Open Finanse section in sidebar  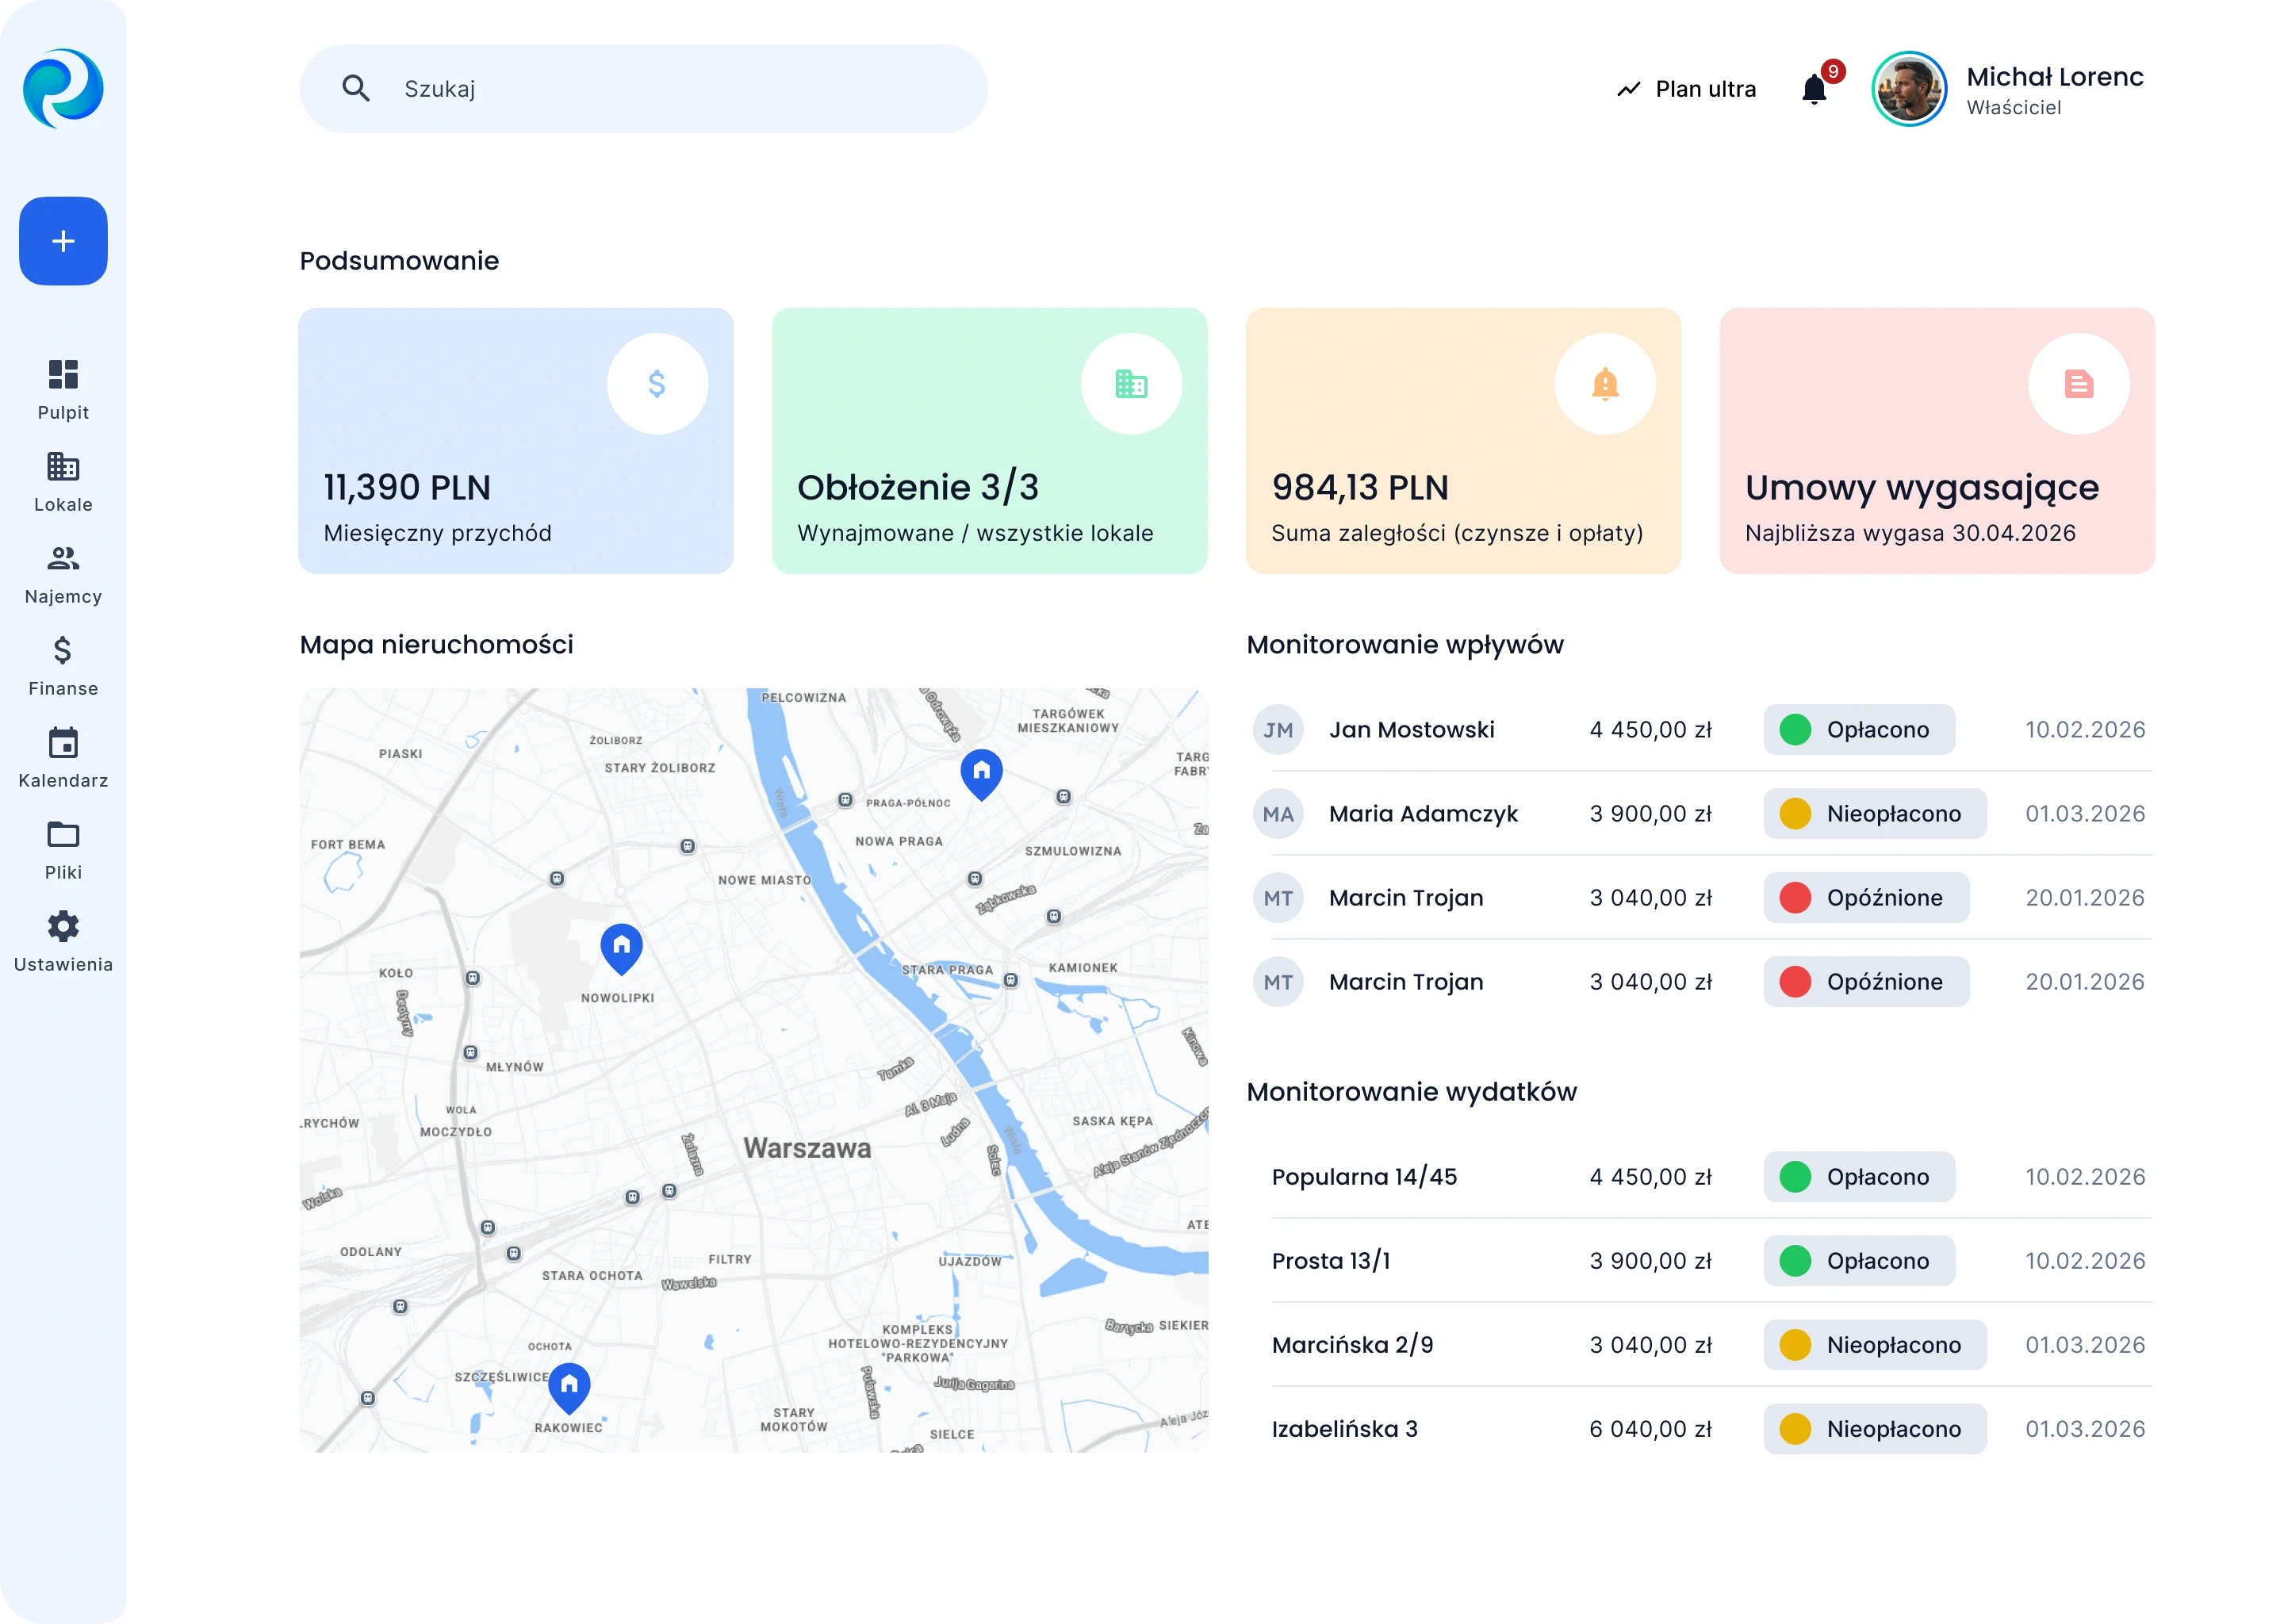click(x=63, y=666)
